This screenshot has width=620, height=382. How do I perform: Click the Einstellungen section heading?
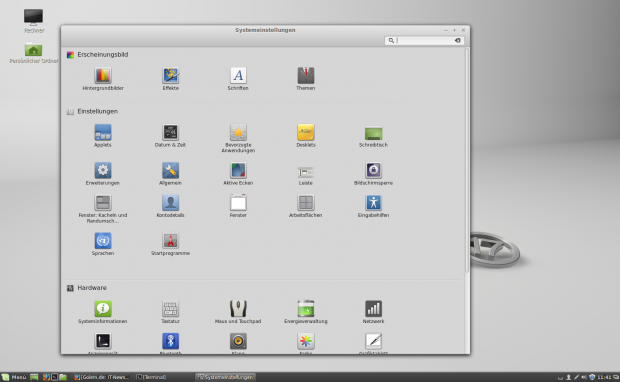tap(98, 112)
